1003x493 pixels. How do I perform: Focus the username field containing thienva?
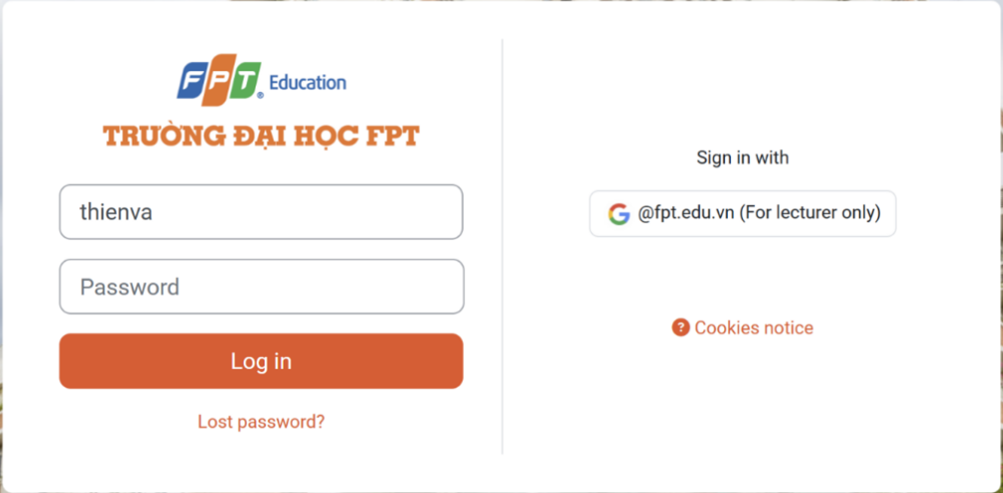click(x=261, y=212)
